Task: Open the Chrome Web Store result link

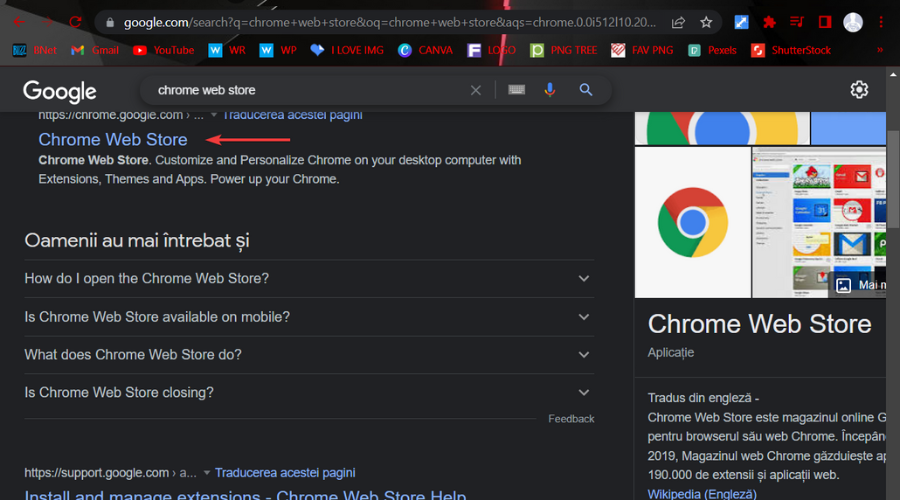Action: (113, 139)
